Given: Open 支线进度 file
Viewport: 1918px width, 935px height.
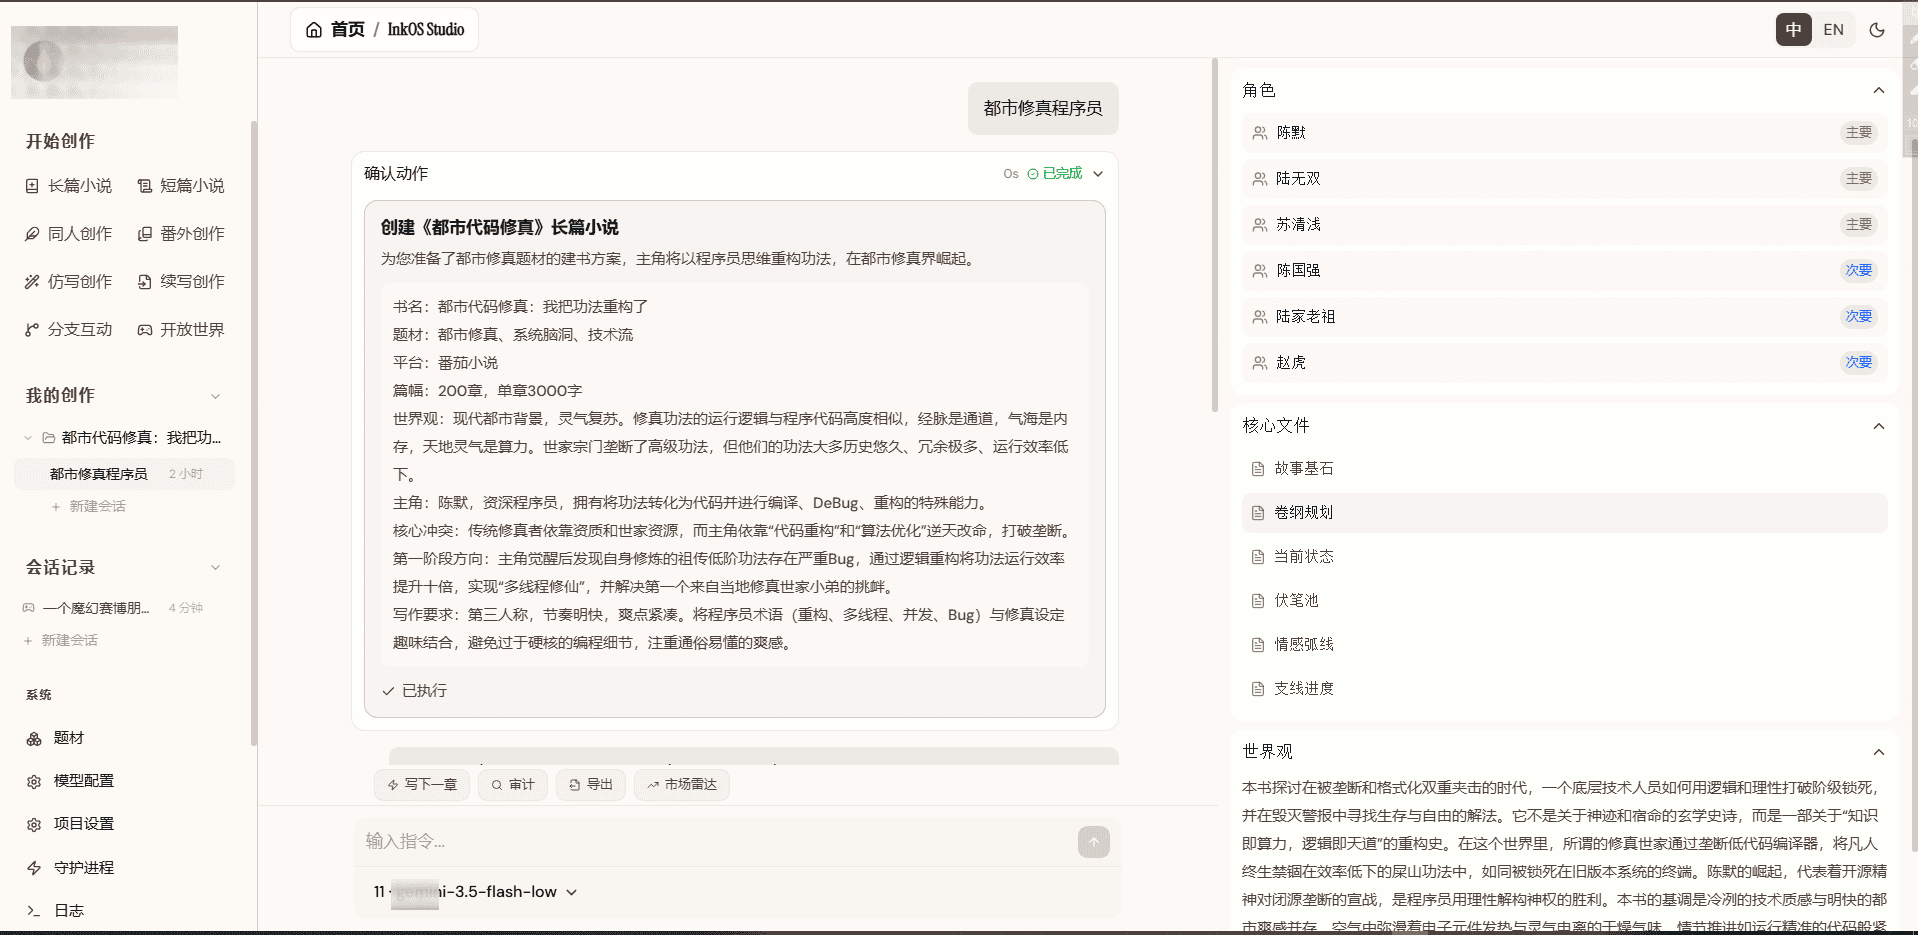Looking at the screenshot, I should coord(1565,689).
